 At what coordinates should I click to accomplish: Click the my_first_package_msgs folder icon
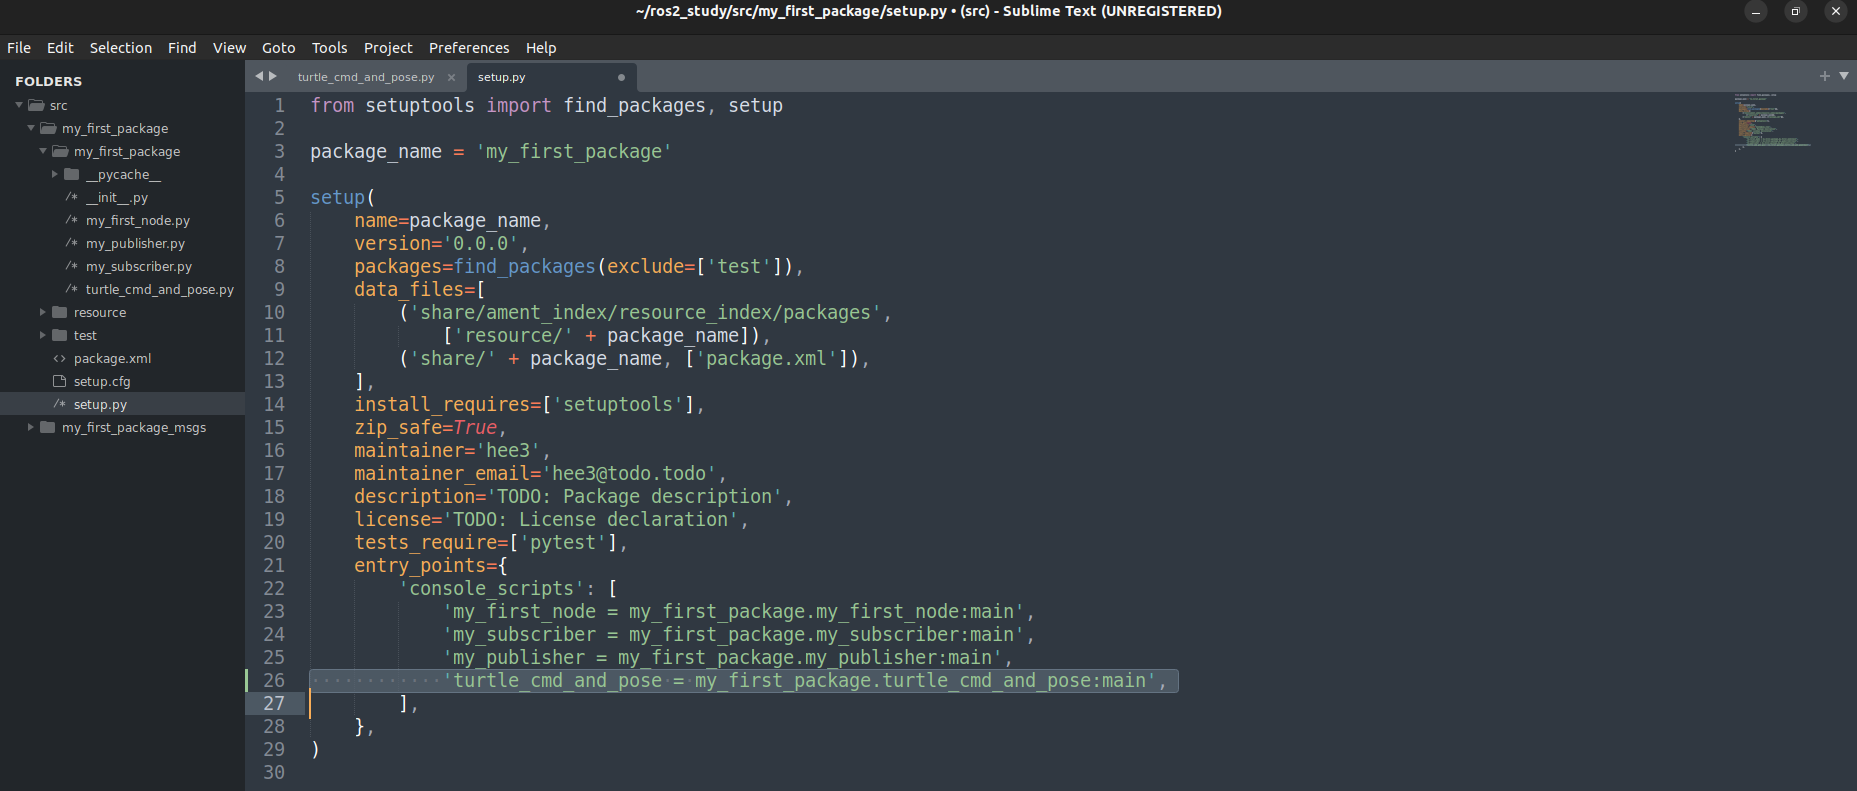[x=48, y=427]
